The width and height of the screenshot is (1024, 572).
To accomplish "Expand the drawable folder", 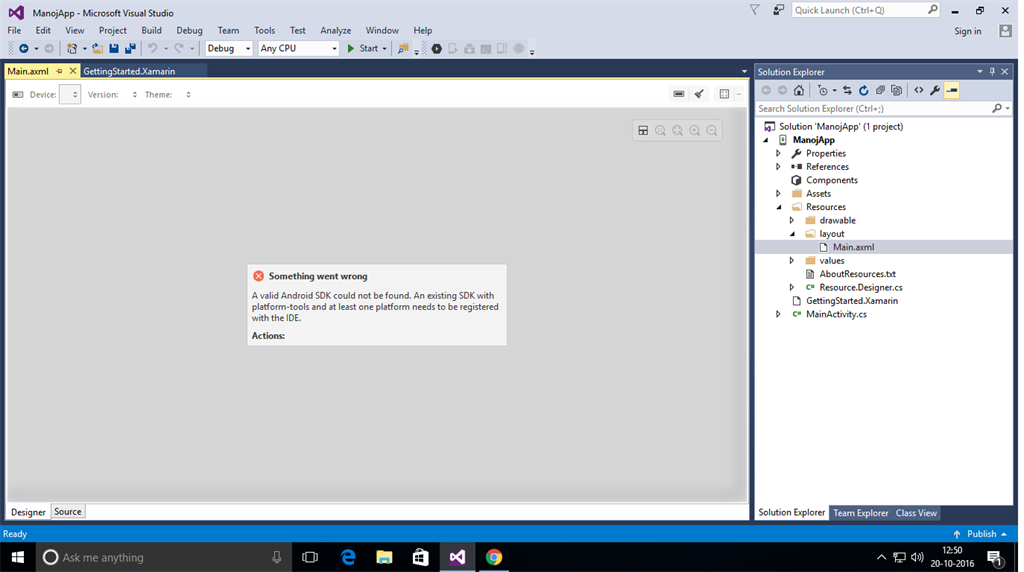I will tap(792, 221).
